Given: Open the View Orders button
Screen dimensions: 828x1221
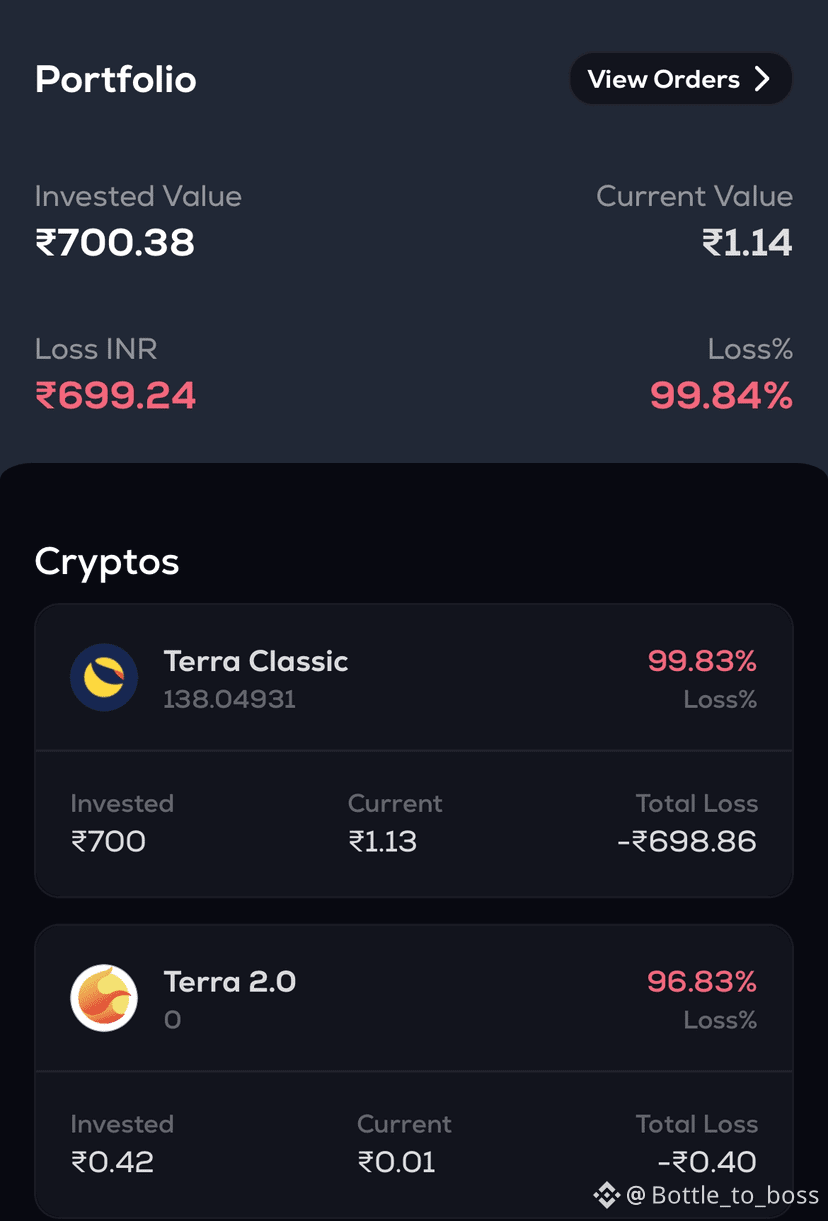Looking at the screenshot, I should pos(680,79).
